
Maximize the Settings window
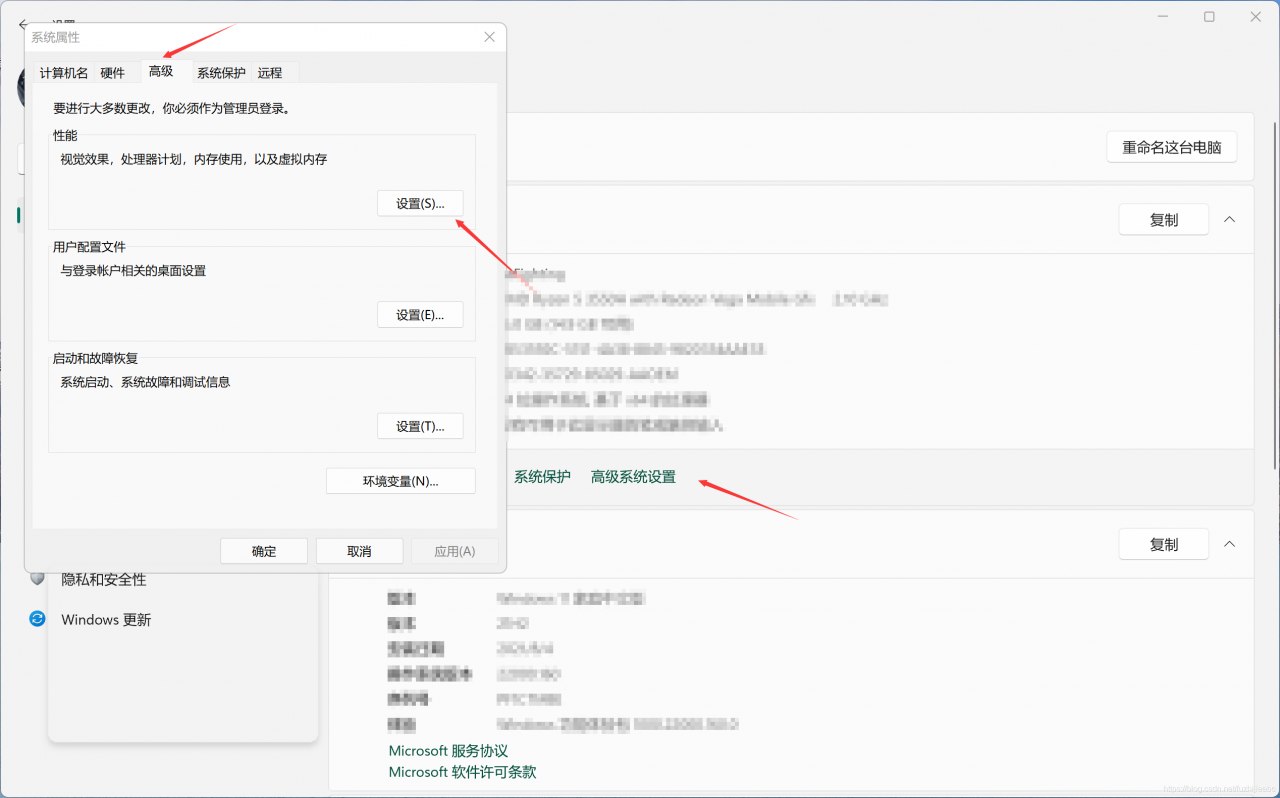pyautogui.click(x=1209, y=17)
